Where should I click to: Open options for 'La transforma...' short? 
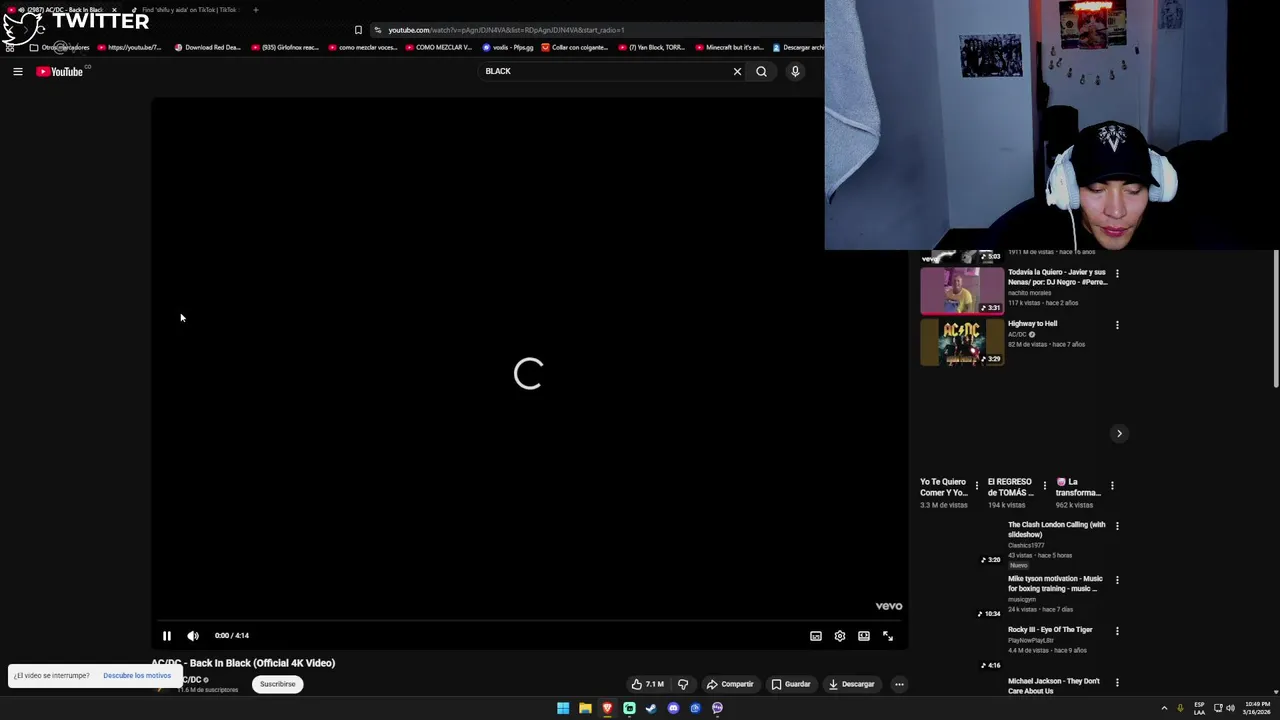tap(1112, 486)
